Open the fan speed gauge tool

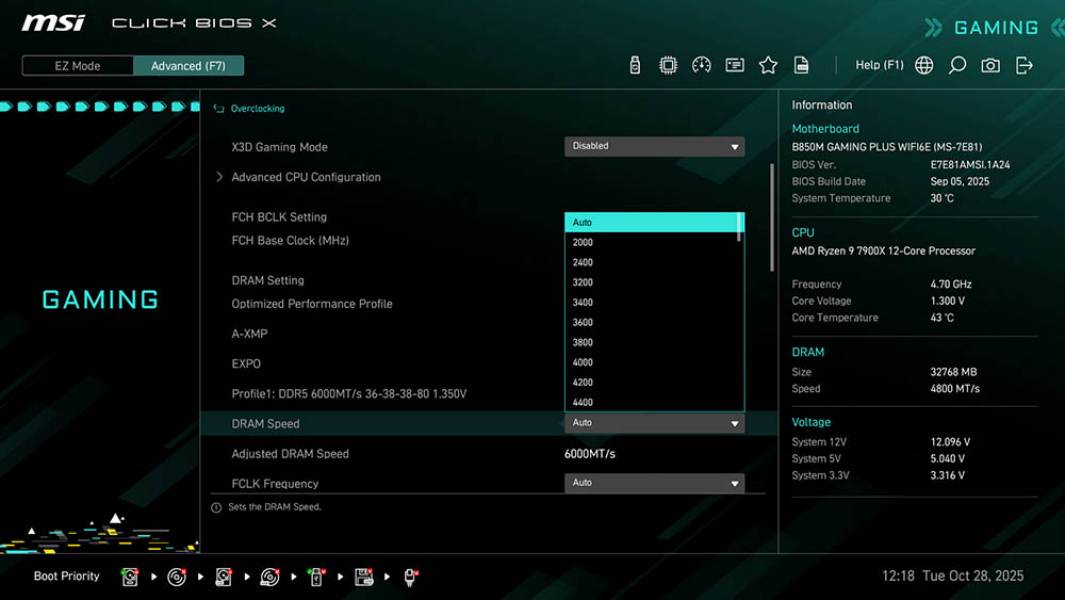pyautogui.click(x=699, y=64)
